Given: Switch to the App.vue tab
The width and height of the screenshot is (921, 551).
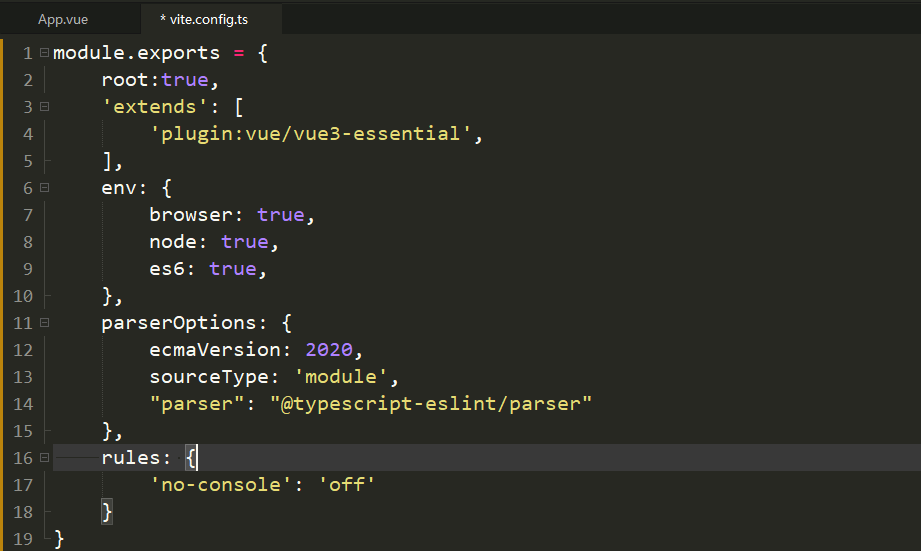Looking at the screenshot, I should click(62, 19).
